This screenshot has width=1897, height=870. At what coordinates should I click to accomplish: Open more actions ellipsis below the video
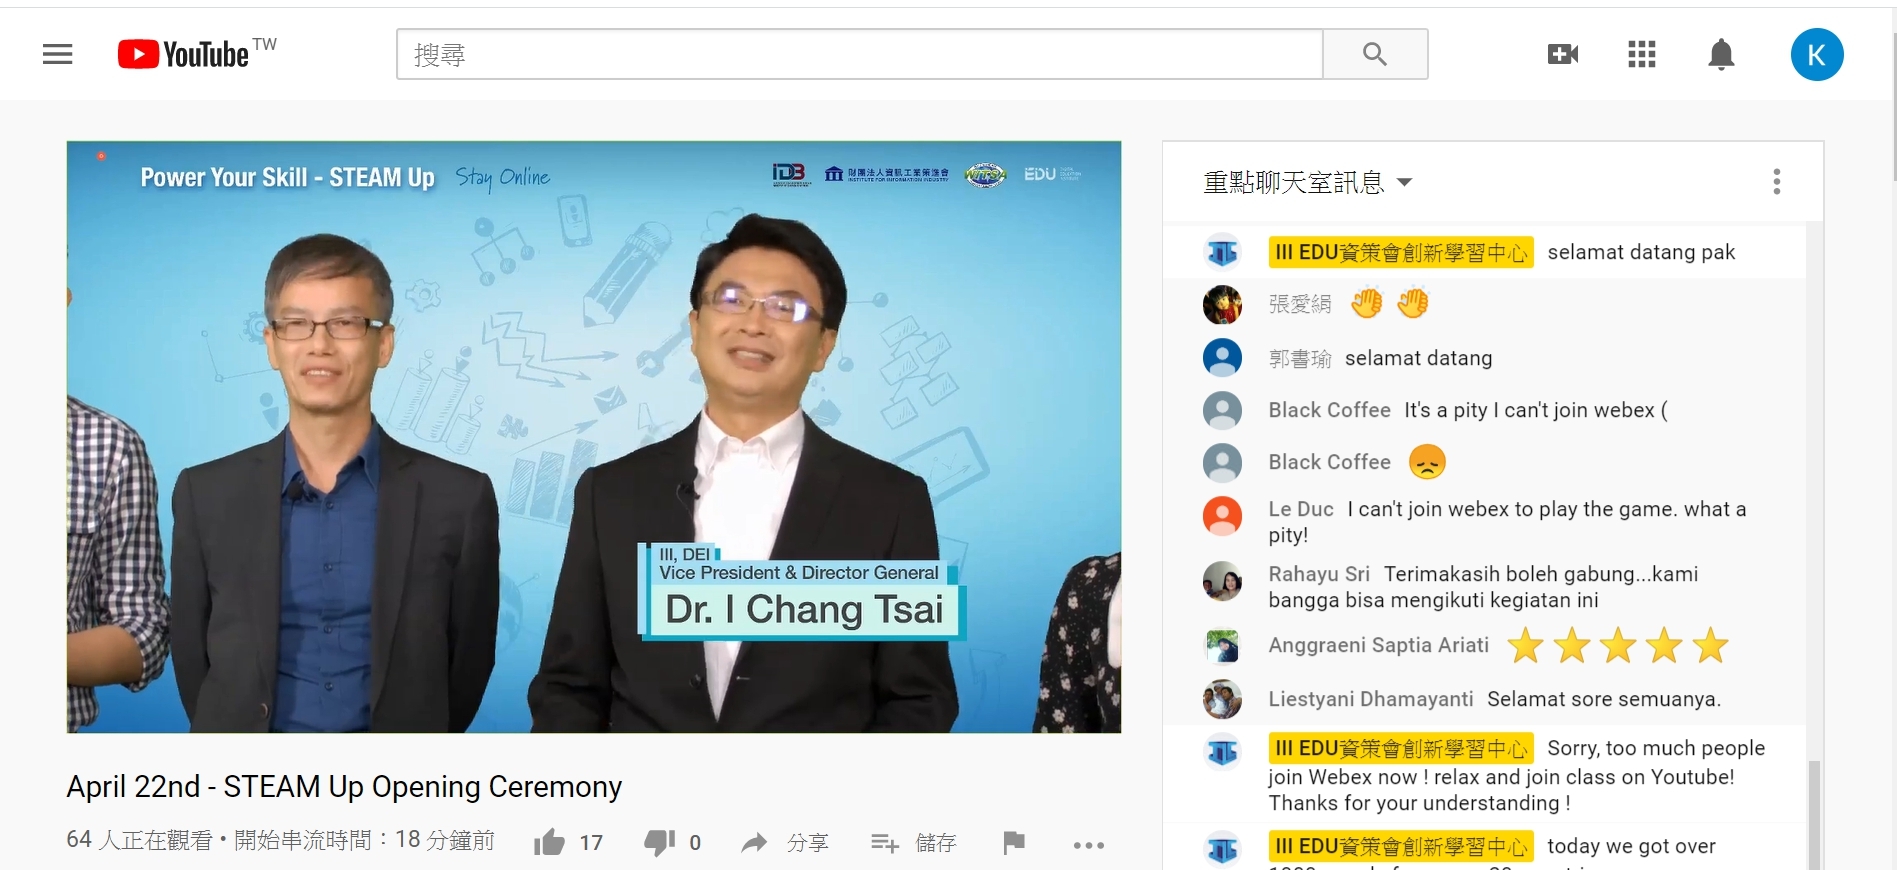click(x=1088, y=845)
